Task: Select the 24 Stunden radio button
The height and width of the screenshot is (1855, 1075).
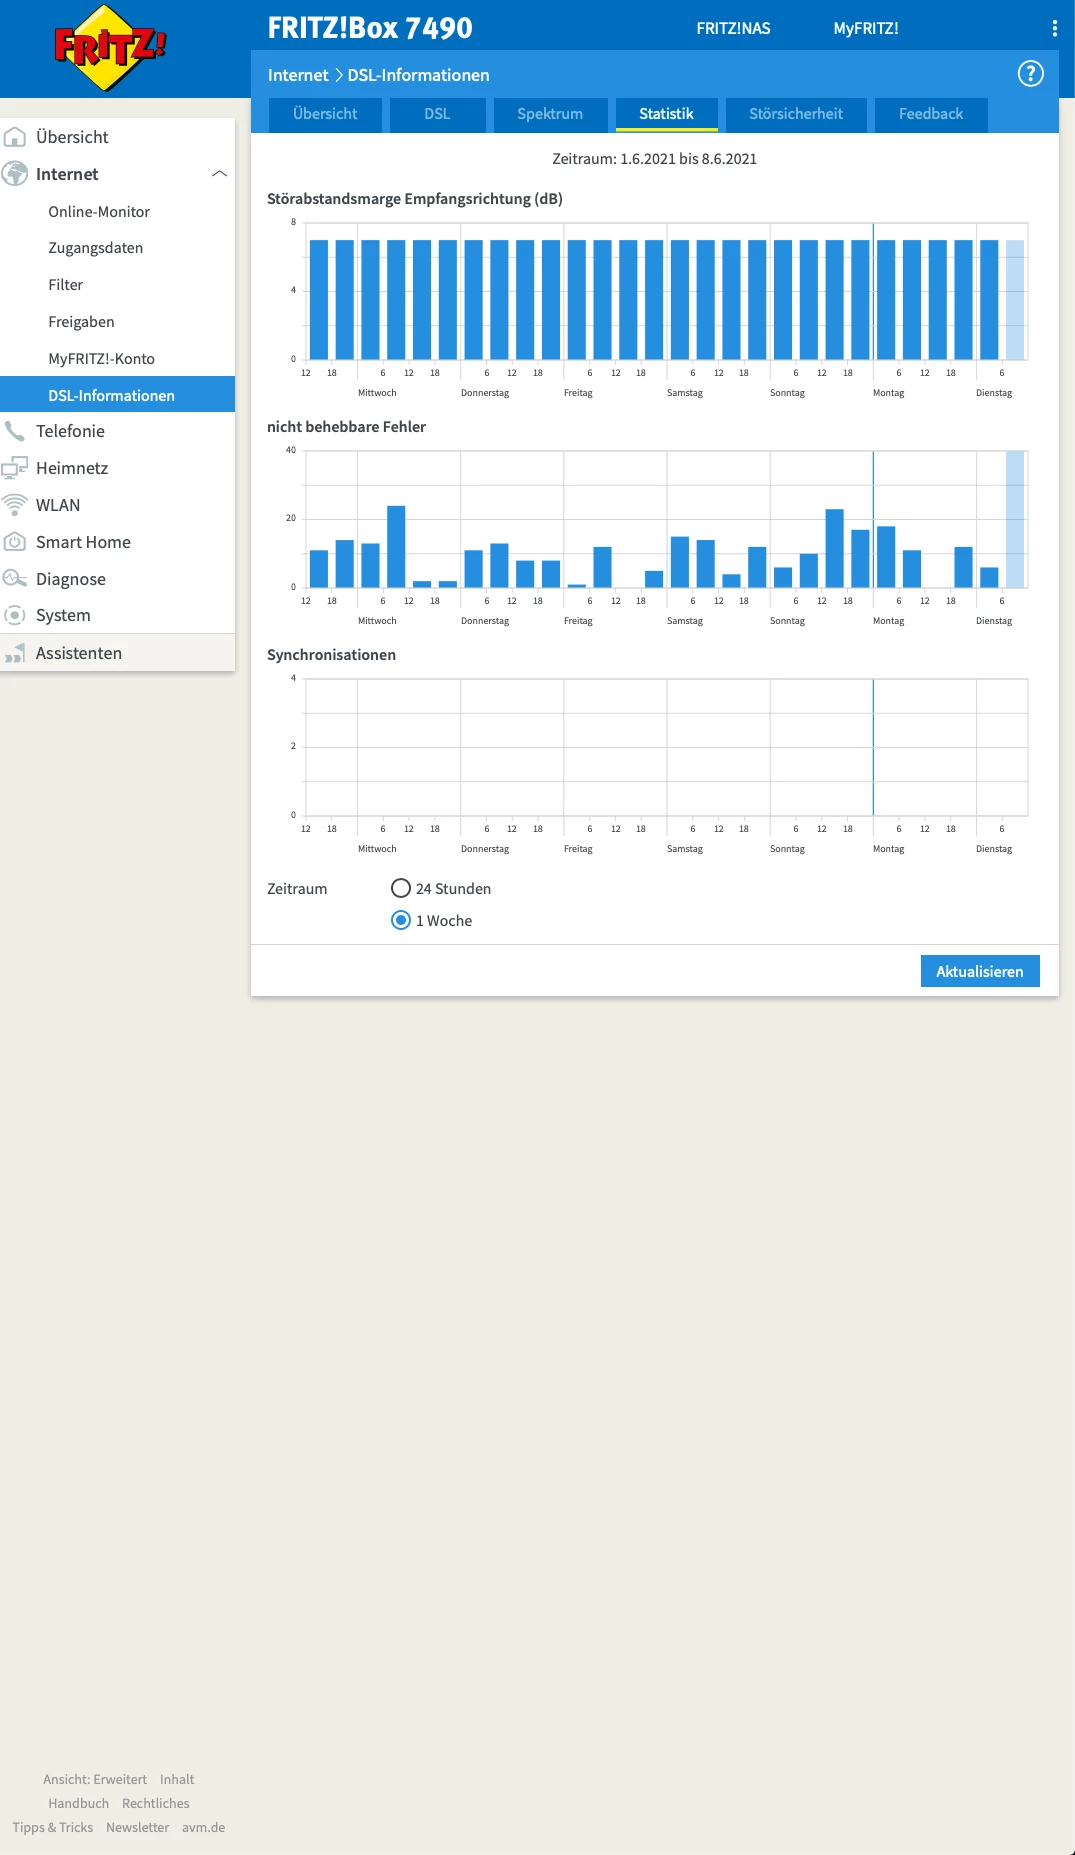Action: point(401,888)
